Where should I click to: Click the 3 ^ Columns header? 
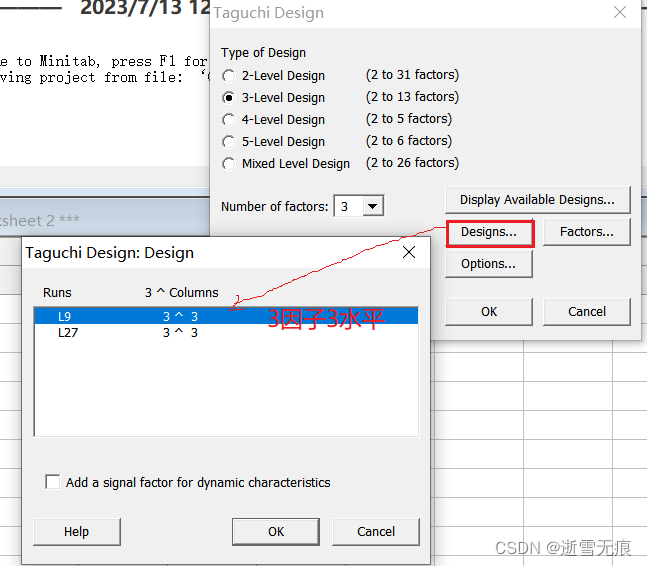pos(182,293)
